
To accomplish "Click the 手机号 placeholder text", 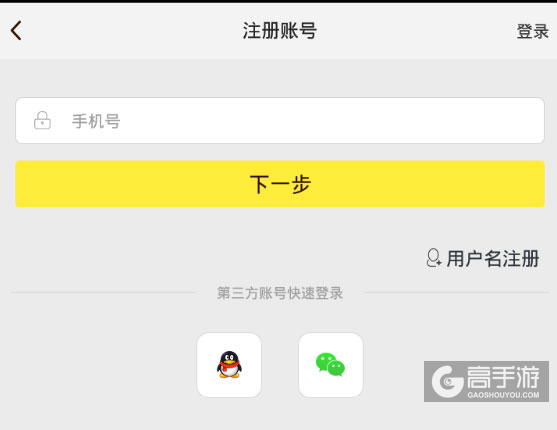I will click(x=96, y=121).
